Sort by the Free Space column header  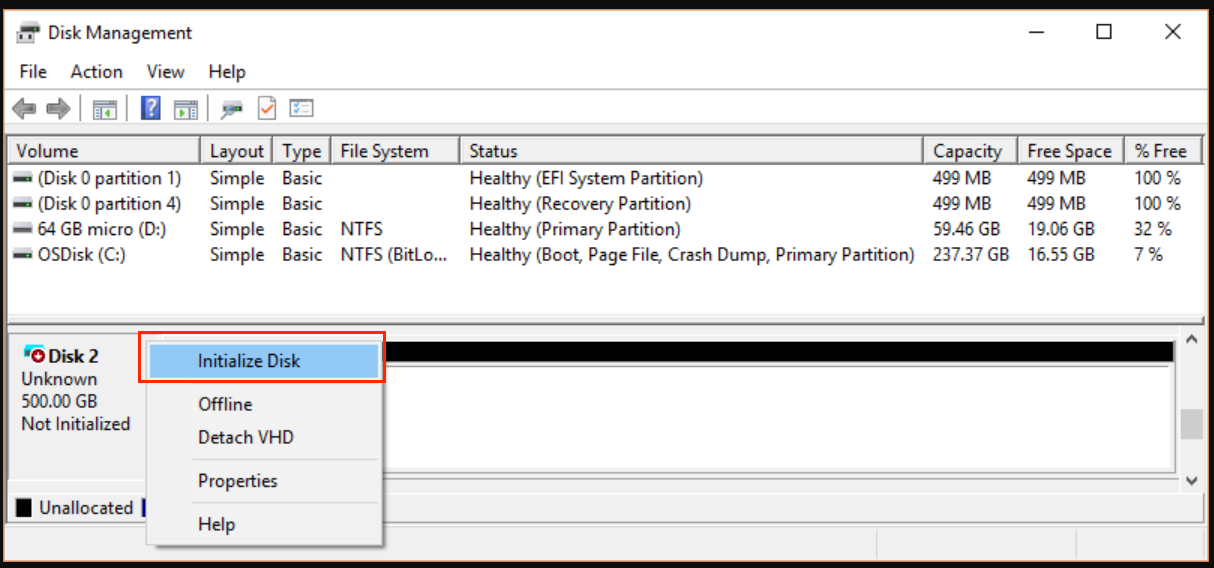point(1070,151)
